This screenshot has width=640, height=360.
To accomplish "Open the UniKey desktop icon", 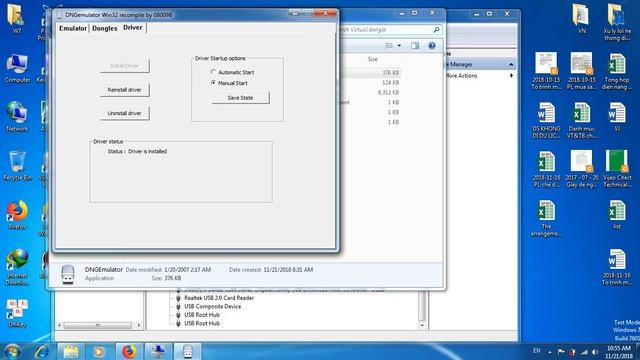I will (17, 313).
